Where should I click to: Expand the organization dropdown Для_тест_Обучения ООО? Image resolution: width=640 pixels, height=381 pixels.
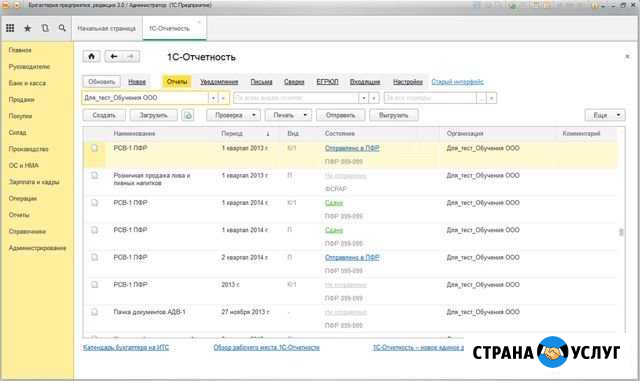(213, 98)
